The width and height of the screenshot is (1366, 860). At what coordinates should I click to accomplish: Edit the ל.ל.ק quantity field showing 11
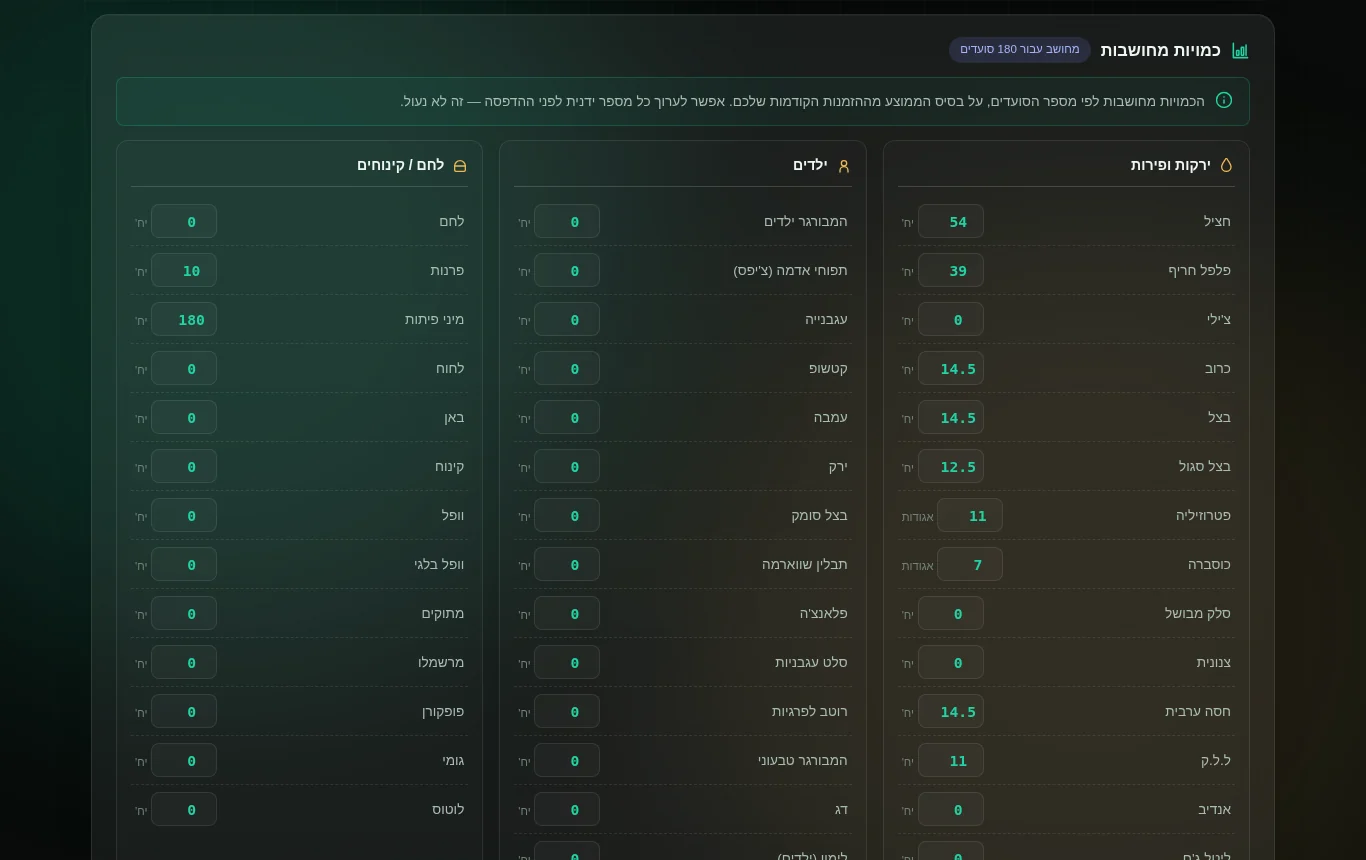click(x=951, y=760)
